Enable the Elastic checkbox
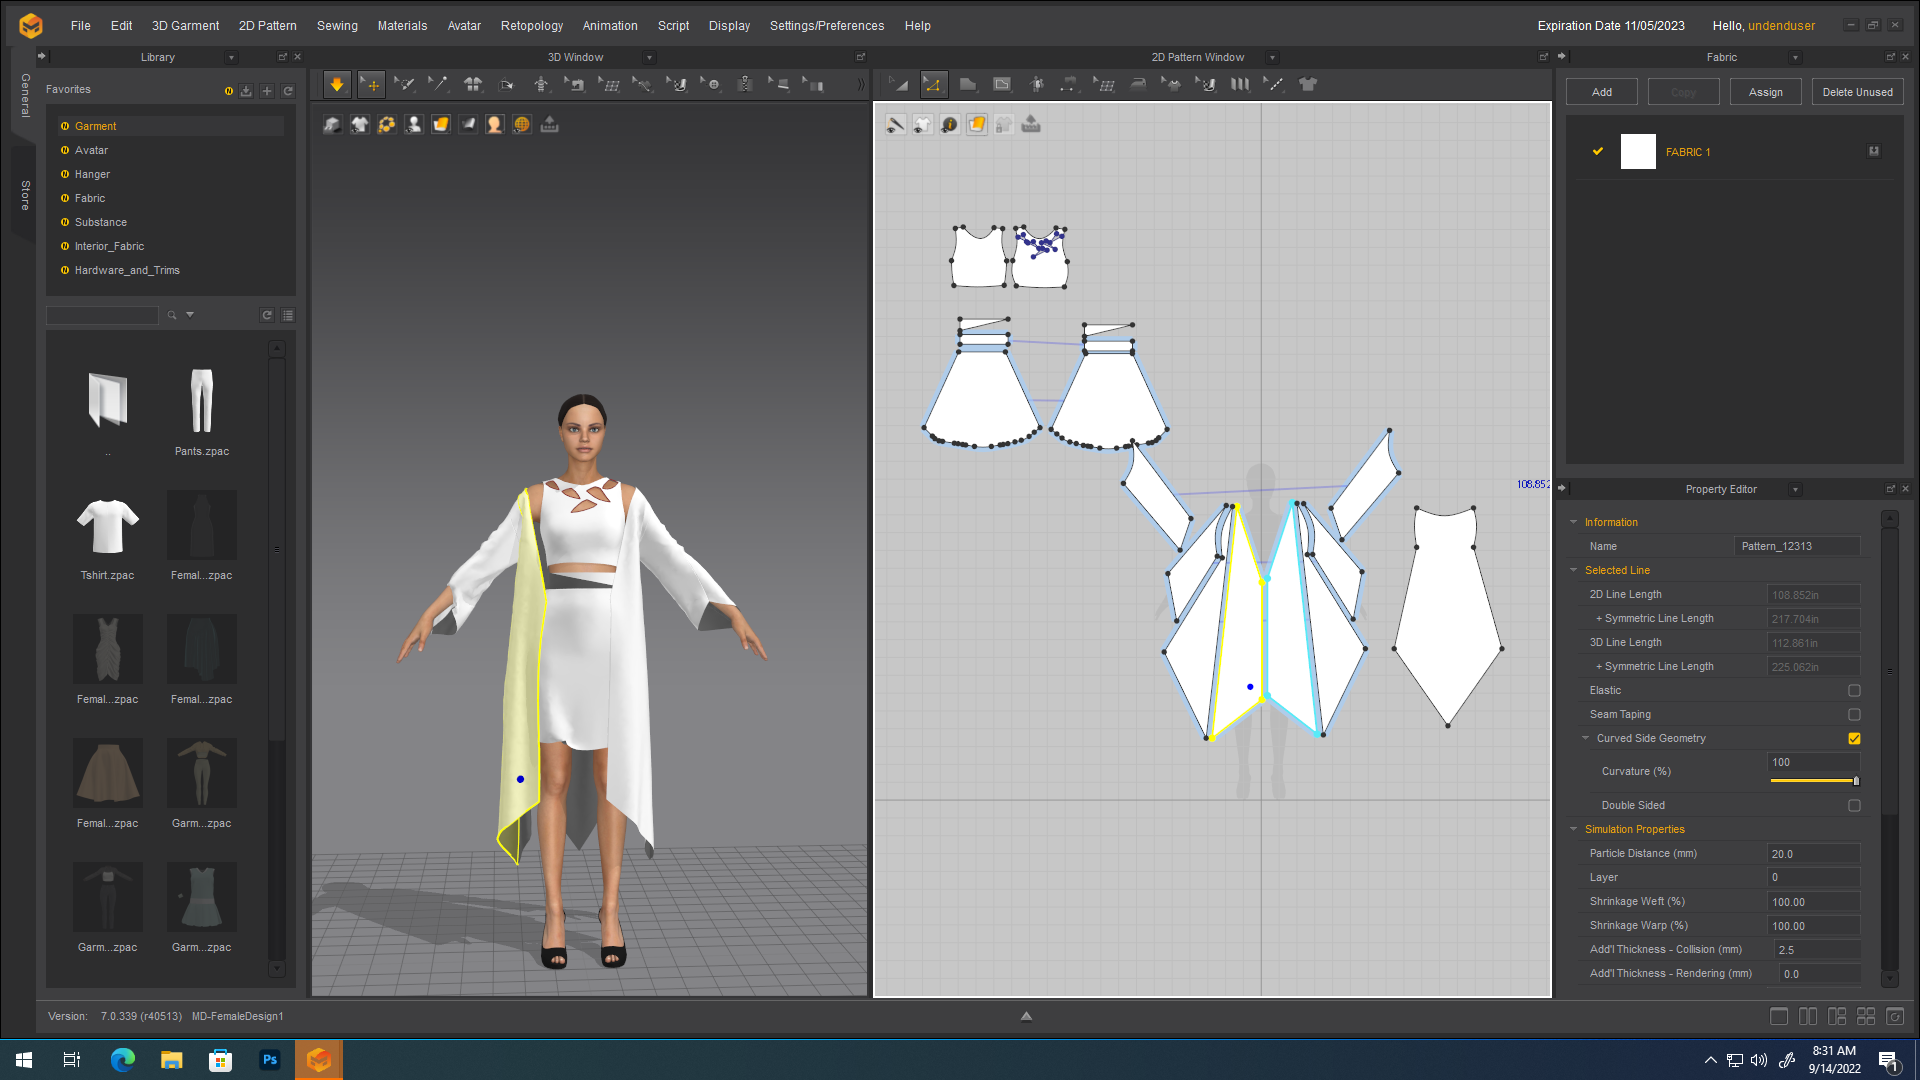1920x1080 pixels. click(x=1854, y=691)
